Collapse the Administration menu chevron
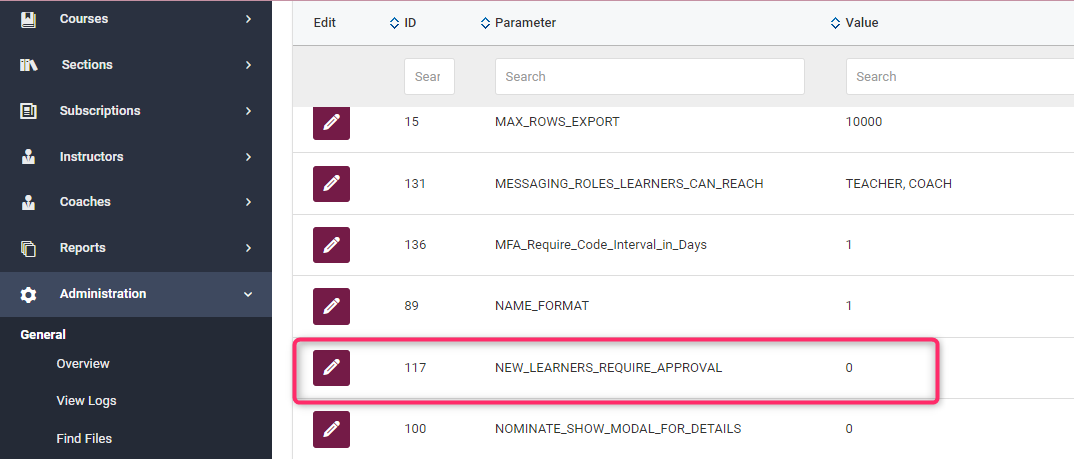 (x=248, y=294)
